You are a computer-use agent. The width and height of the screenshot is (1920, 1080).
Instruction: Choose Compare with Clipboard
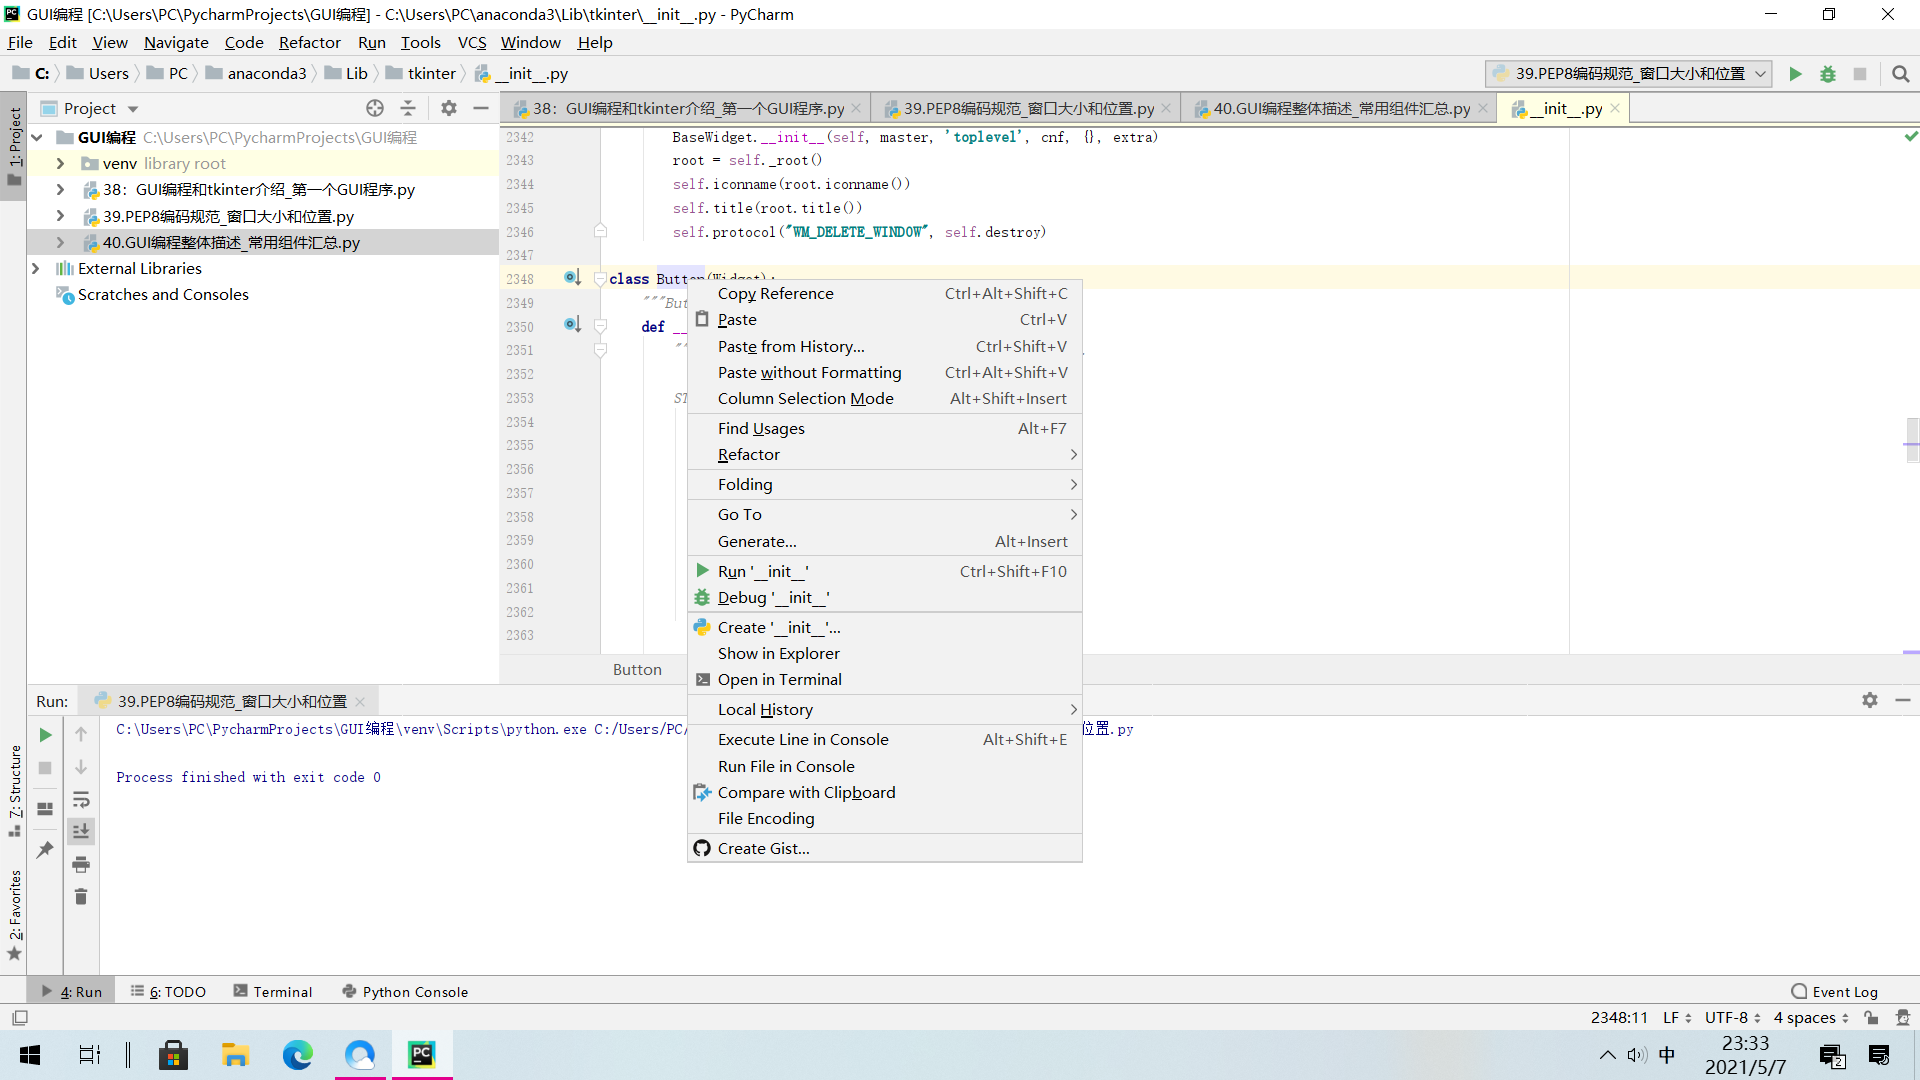tap(885, 793)
